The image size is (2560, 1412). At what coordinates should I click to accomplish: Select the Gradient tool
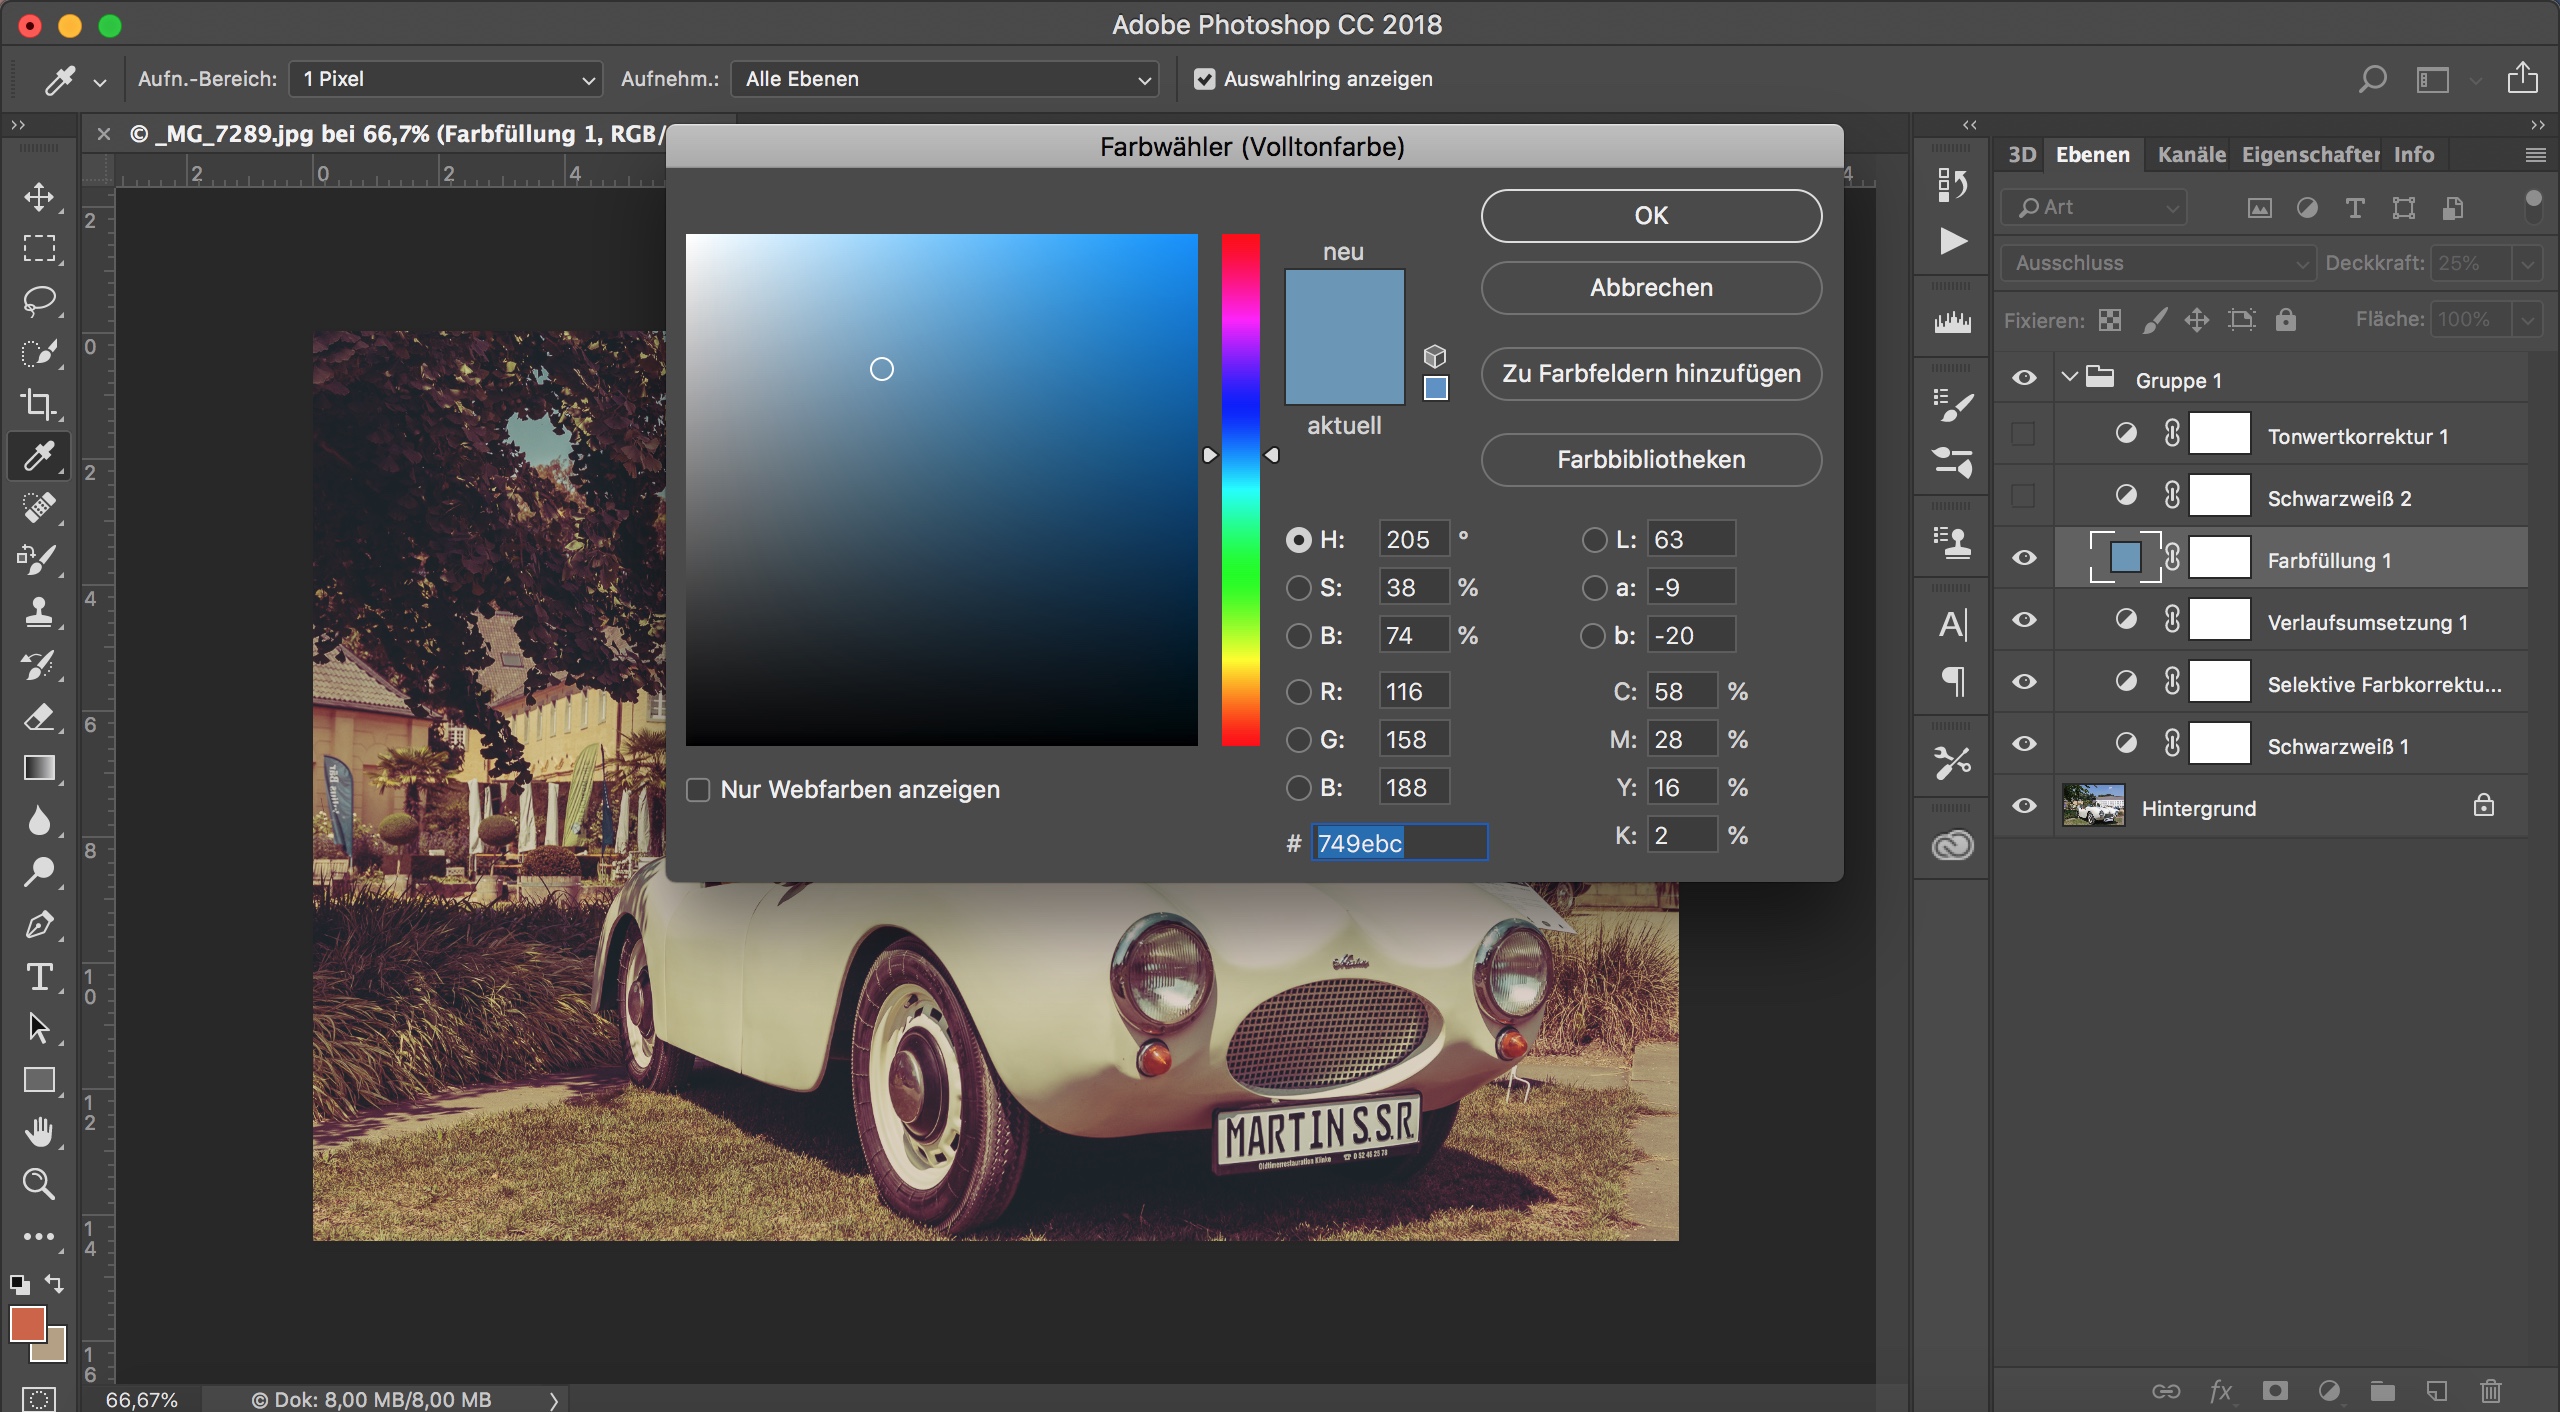(39, 768)
